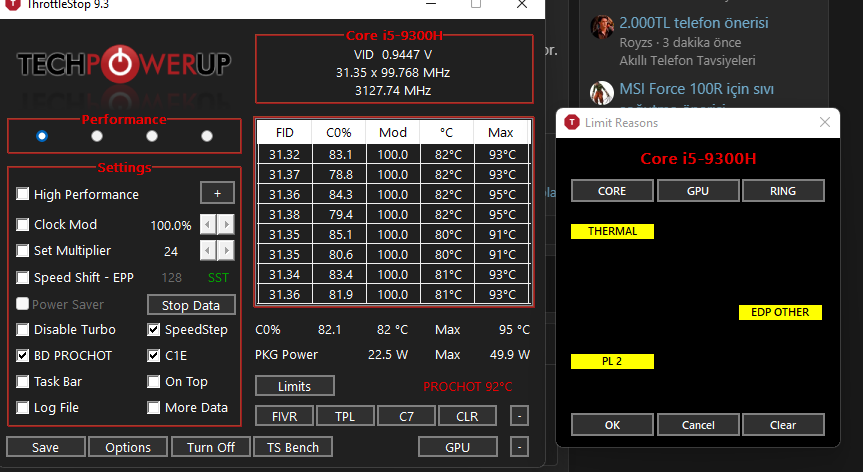Click the GPU header in Limit Reasons
Screen dimensions: 863x472
pyautogui.click(x=698, y=191)
